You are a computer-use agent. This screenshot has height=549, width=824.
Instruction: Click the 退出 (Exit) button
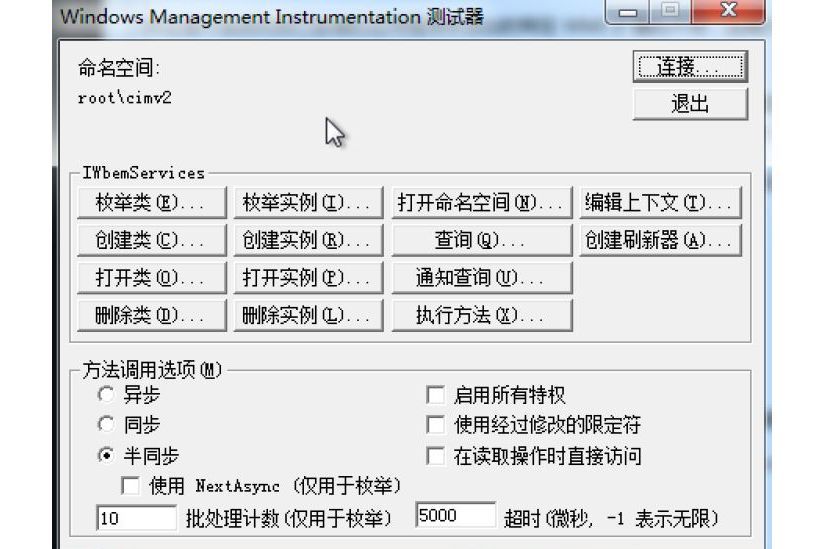690,104
